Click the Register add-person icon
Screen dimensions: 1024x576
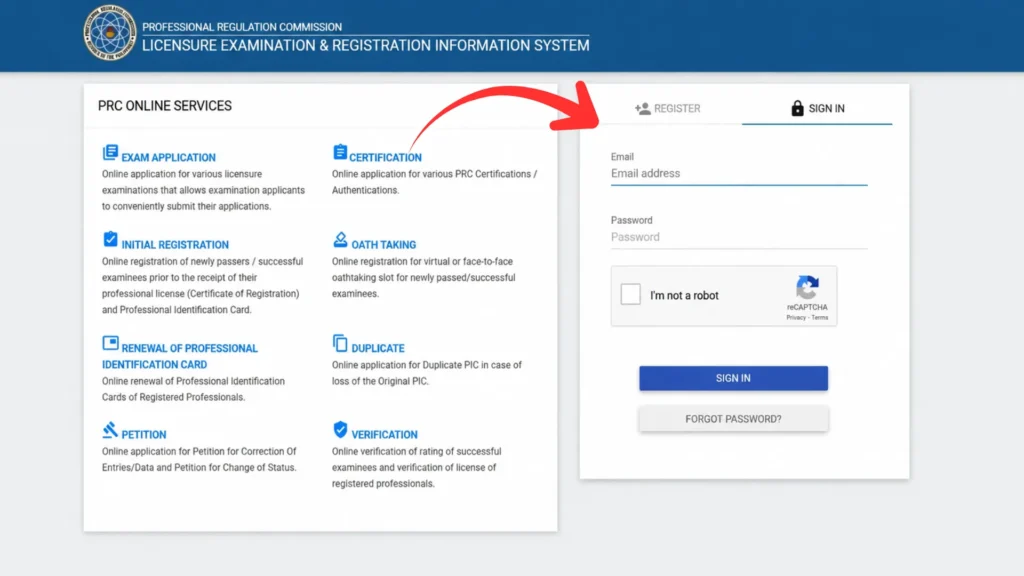coord(643,108)
